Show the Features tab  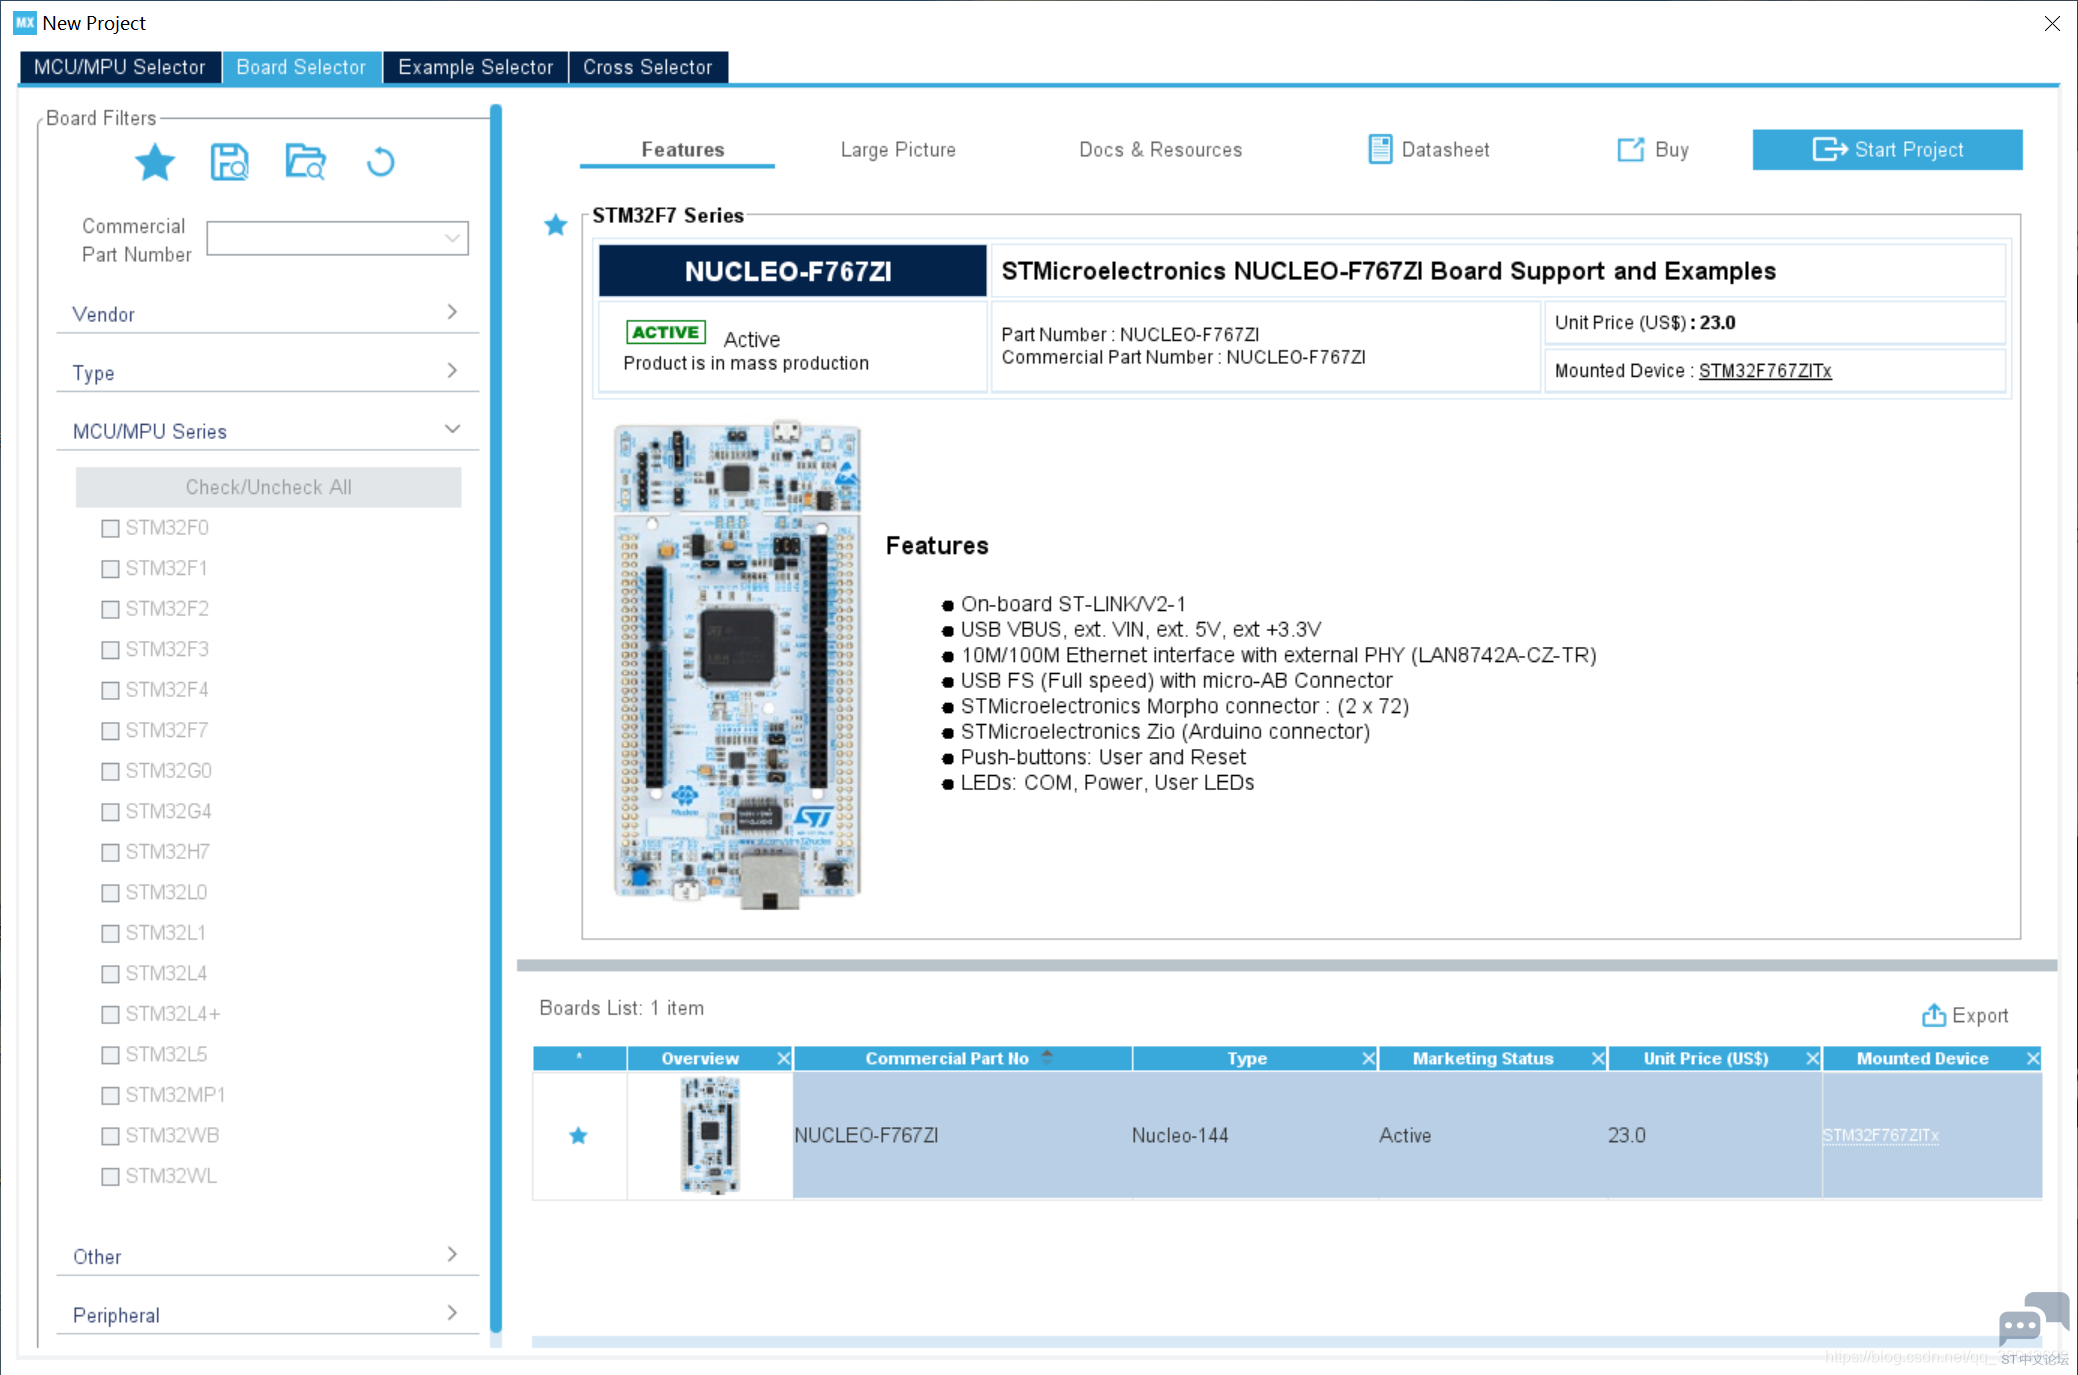(682, 149)
